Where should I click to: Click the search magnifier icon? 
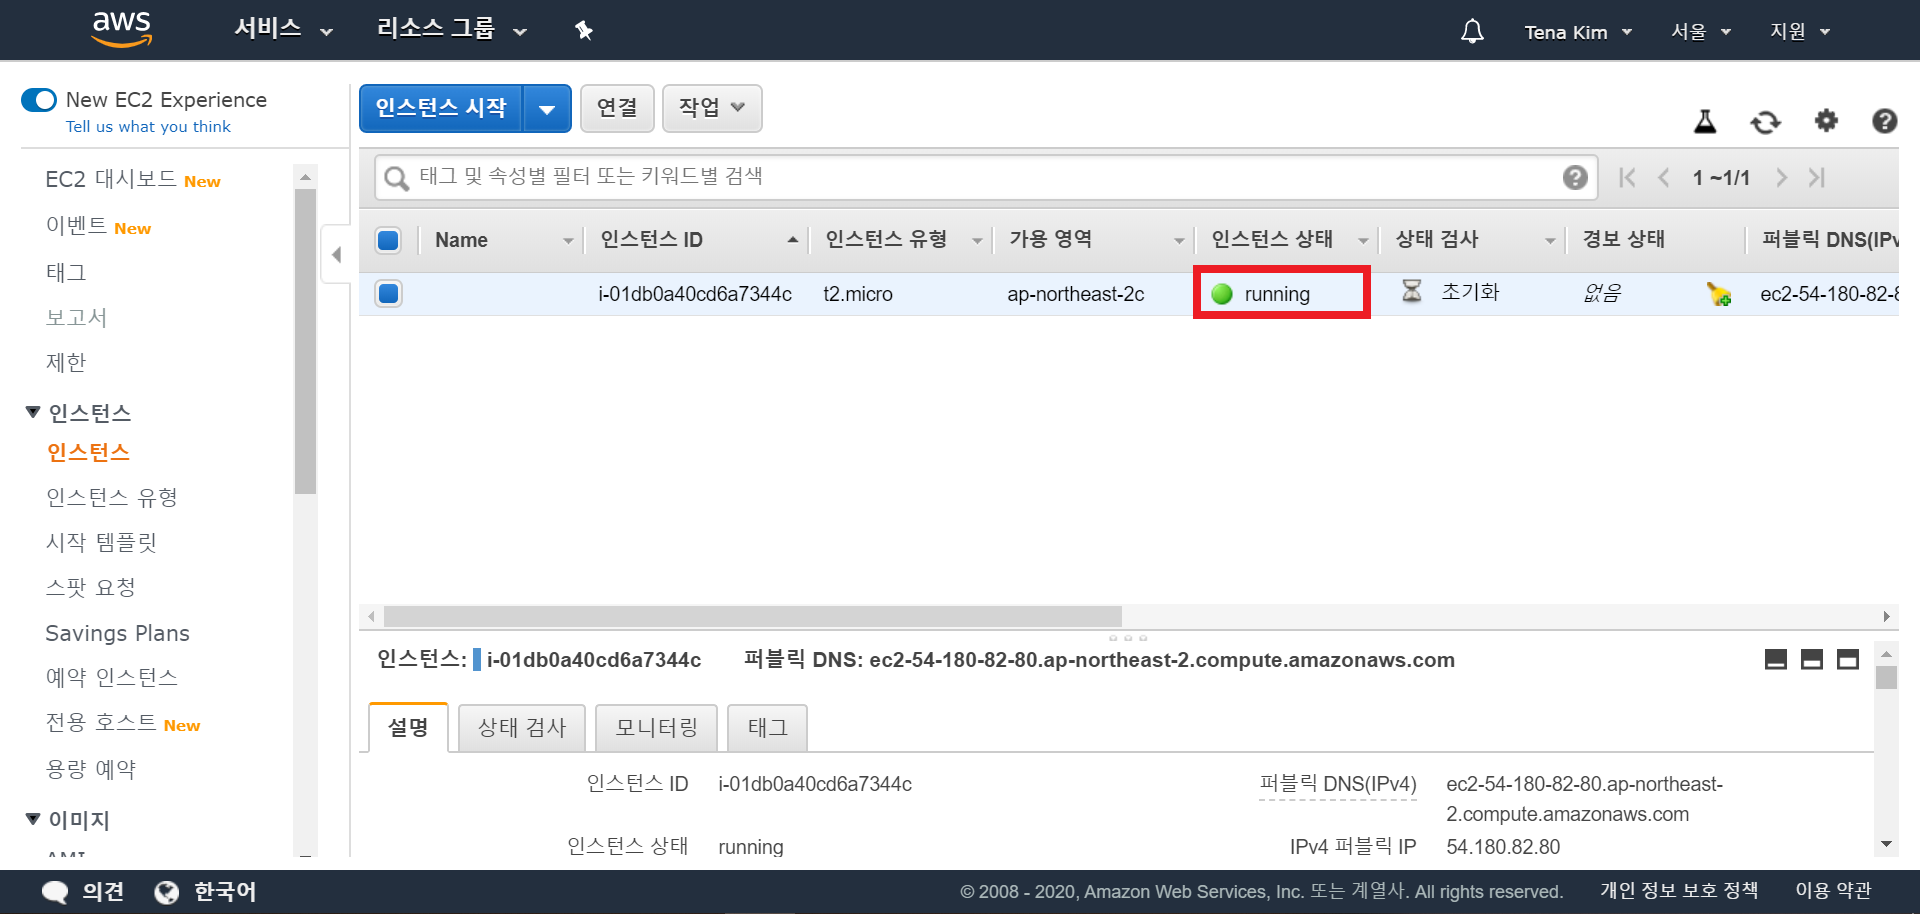pyautogui.click(x=397, y=178)
